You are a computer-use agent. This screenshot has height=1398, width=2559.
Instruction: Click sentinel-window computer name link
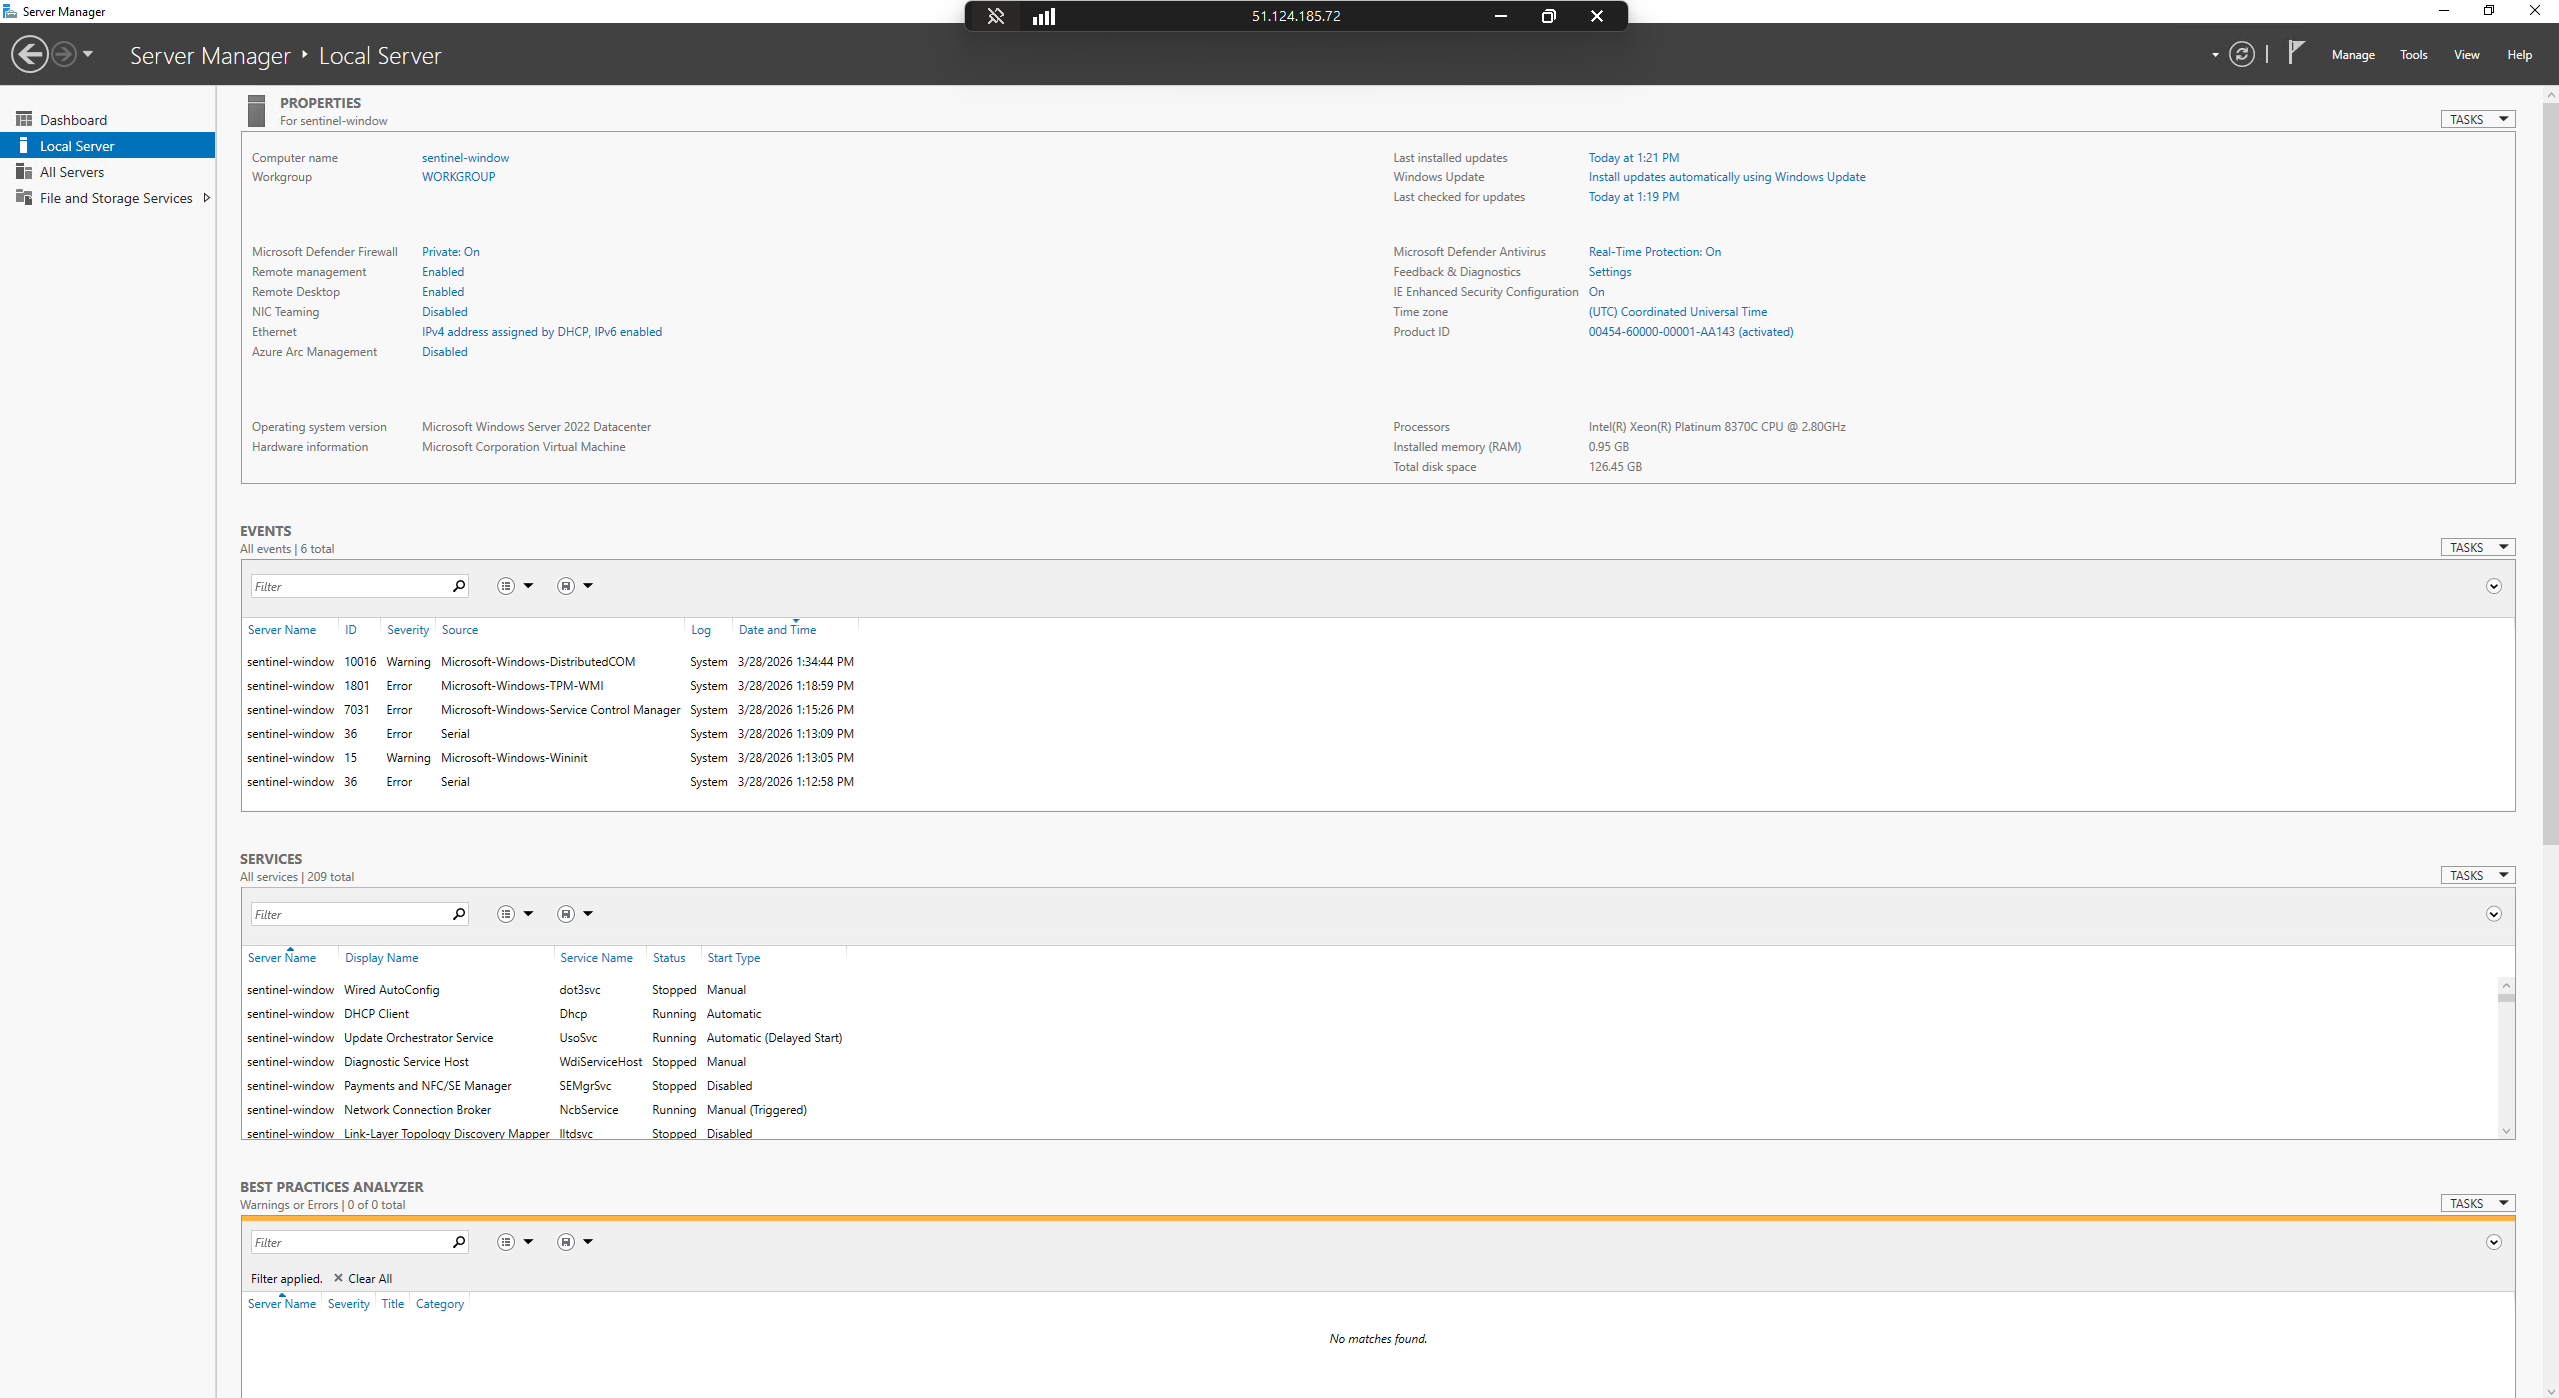[x=465, y=158]
